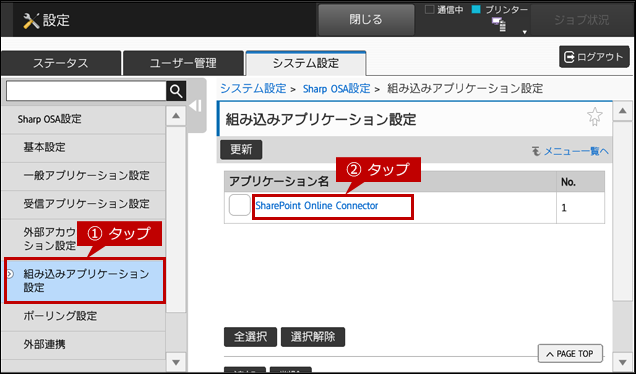Jump up with PAGE TOP button
The image size is (636, 374).
(570, 354)
